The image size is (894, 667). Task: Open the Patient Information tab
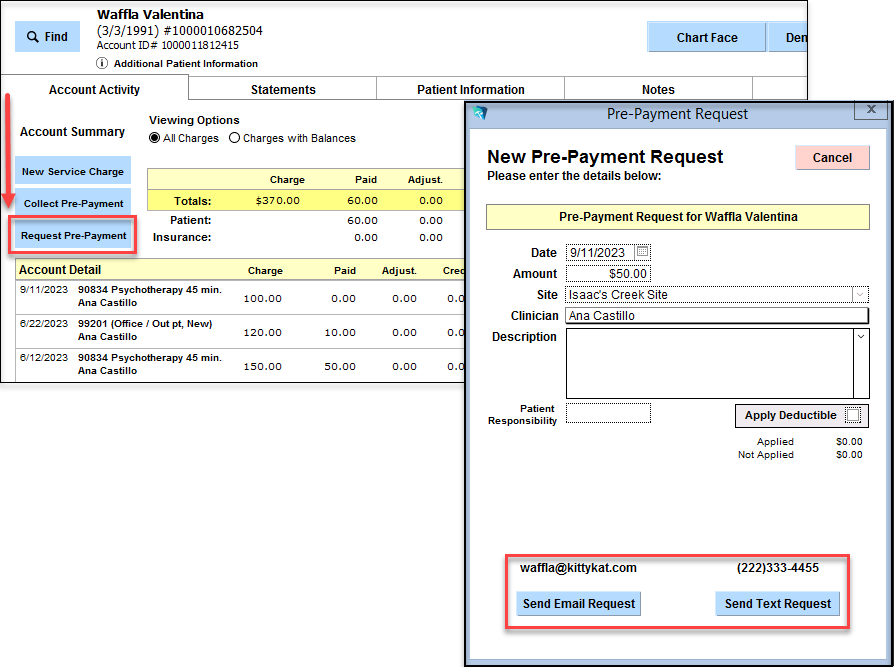click(470, 90)
